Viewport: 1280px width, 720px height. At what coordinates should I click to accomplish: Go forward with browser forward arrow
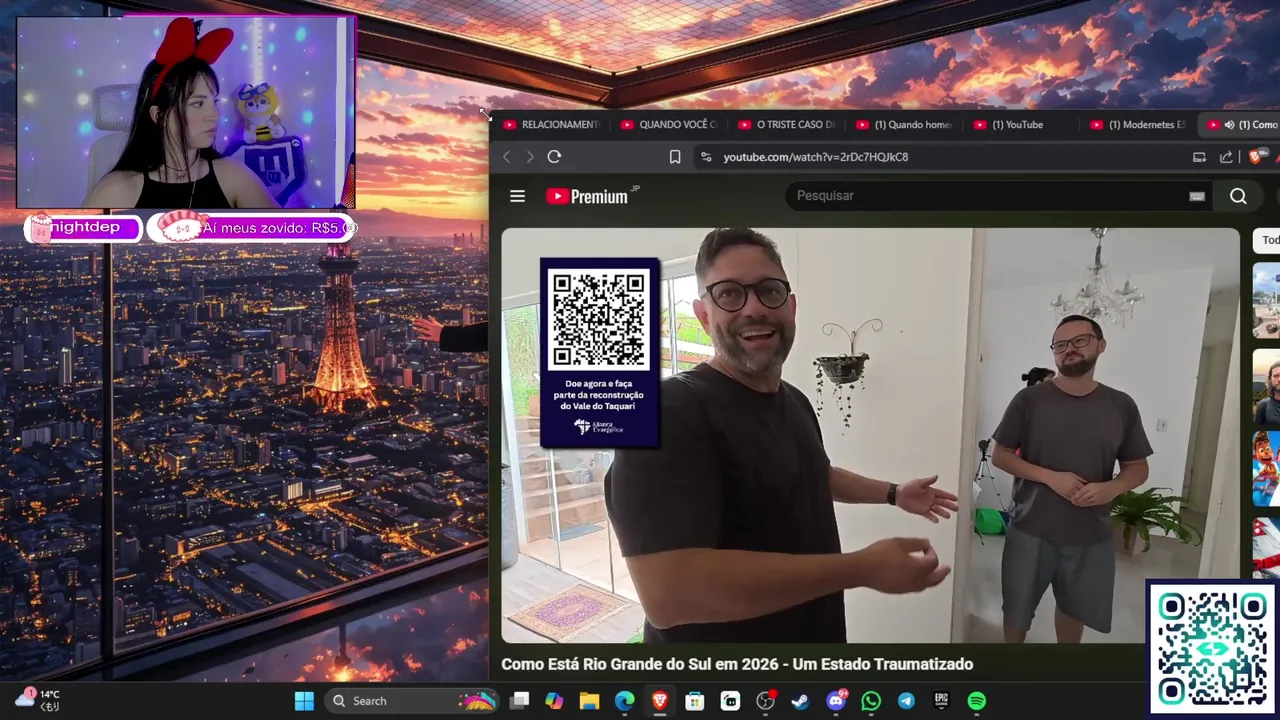[x=530, y=157]
